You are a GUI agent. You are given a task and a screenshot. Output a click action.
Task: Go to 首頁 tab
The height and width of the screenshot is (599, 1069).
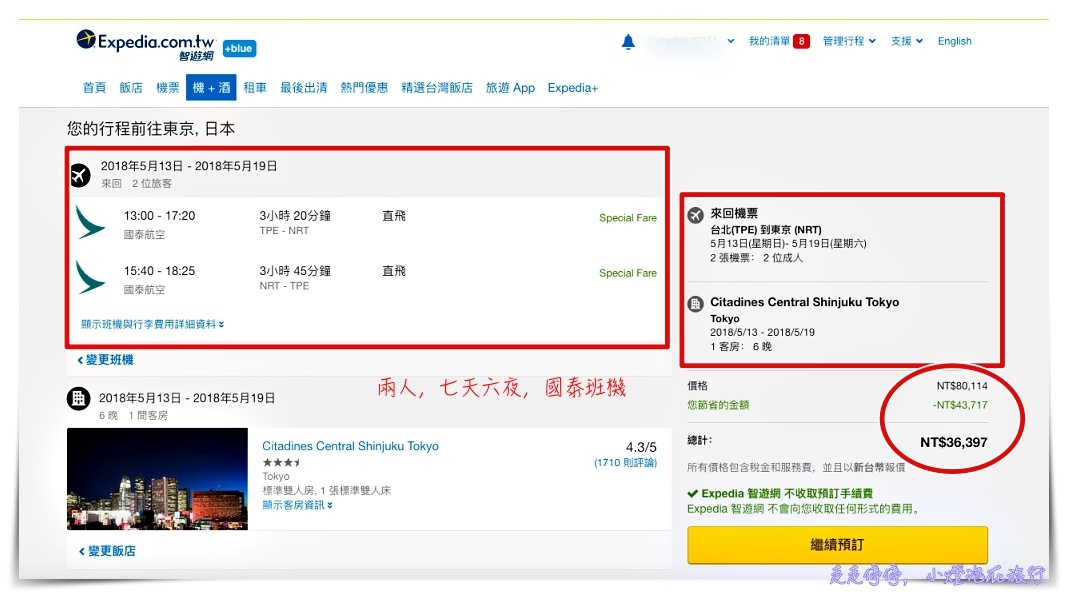click(x=94, y=88)
